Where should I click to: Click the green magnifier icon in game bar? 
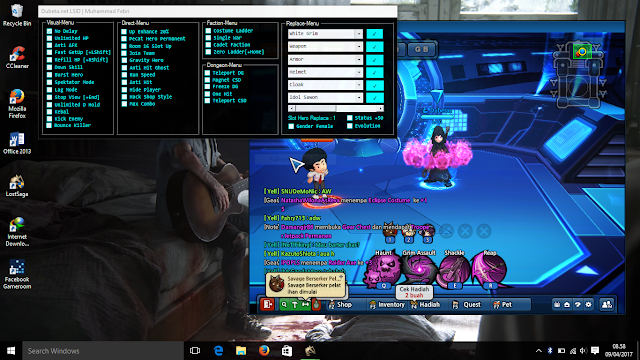click(284, 304)
